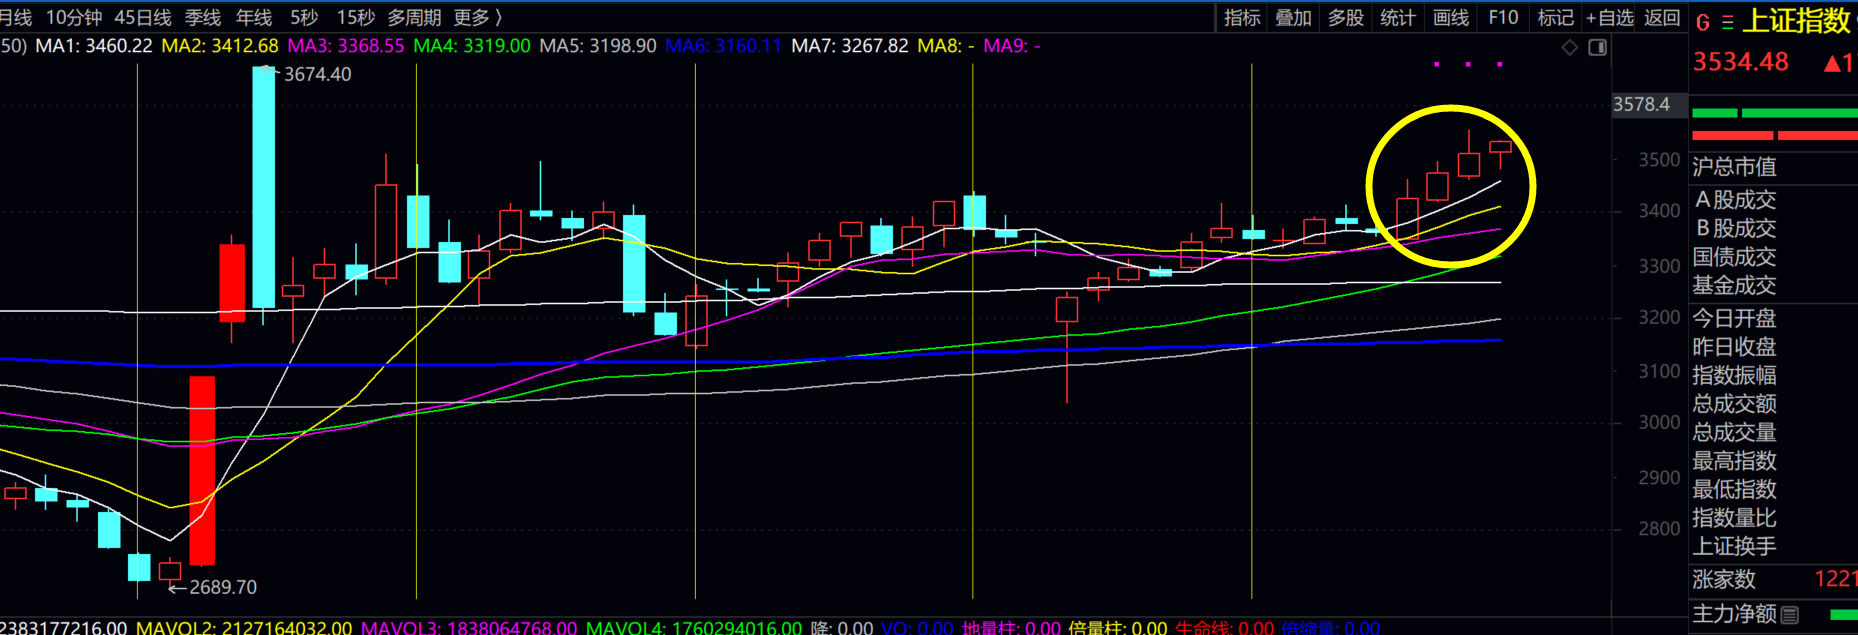Click the 多股 multi-stock button

[x=1346, y=17]
